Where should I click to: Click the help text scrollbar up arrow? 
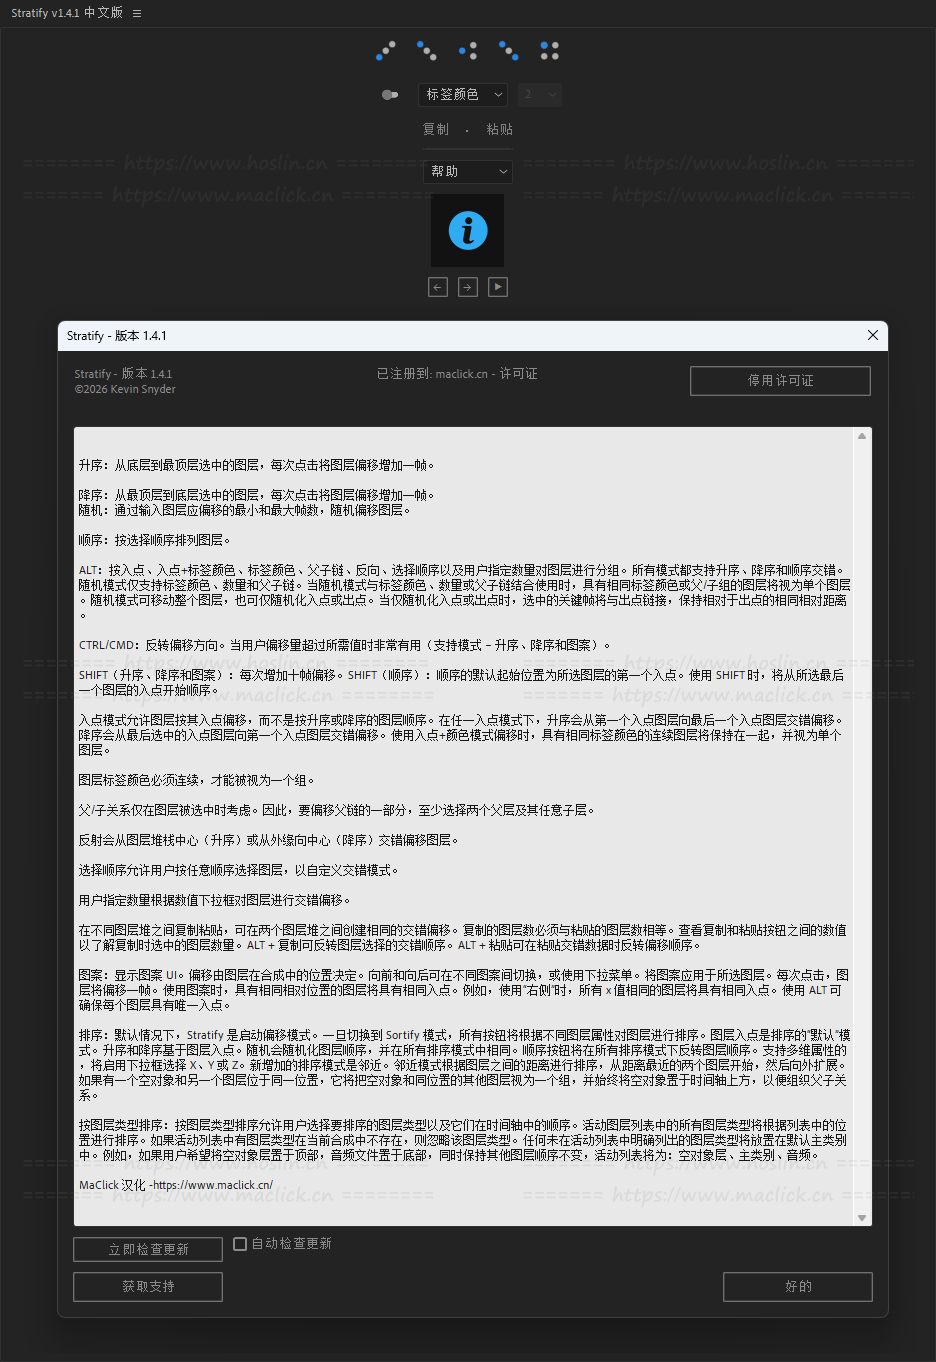(x=862, y=436)
